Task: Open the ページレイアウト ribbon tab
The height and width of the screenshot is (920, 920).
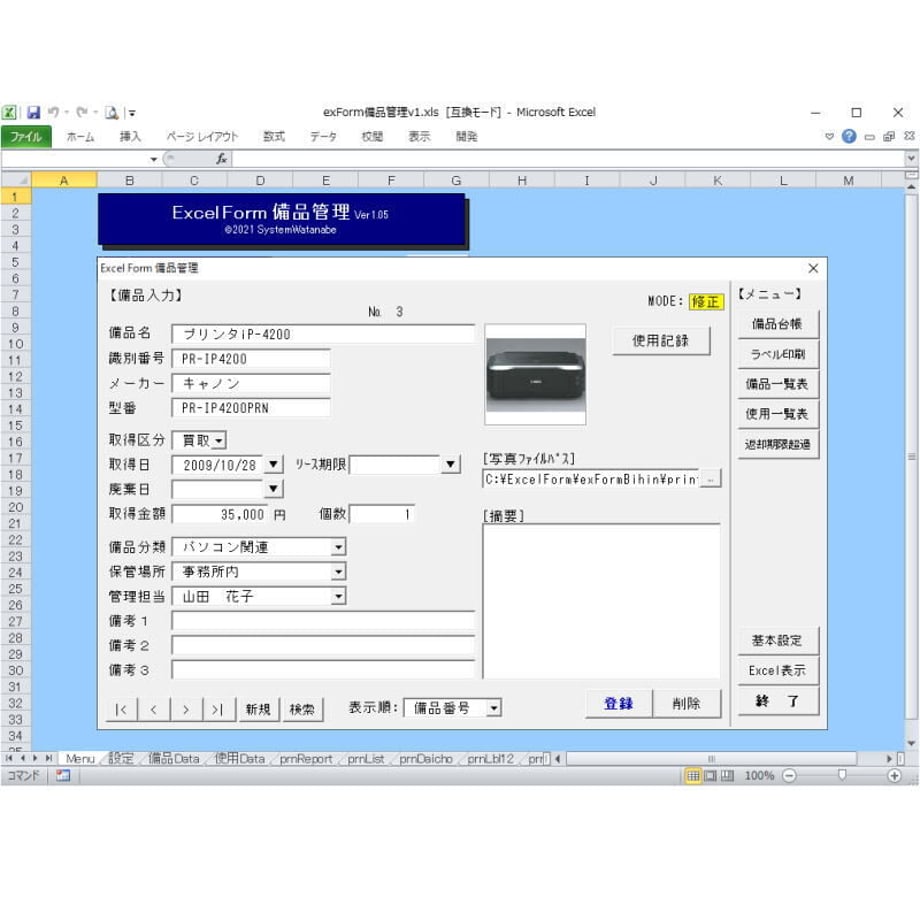Action: pos(202,137)
